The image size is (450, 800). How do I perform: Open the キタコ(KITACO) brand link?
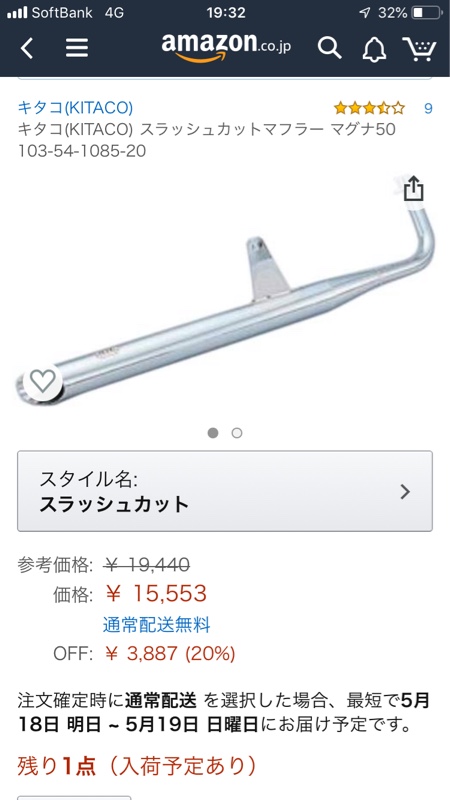point(76,108)
